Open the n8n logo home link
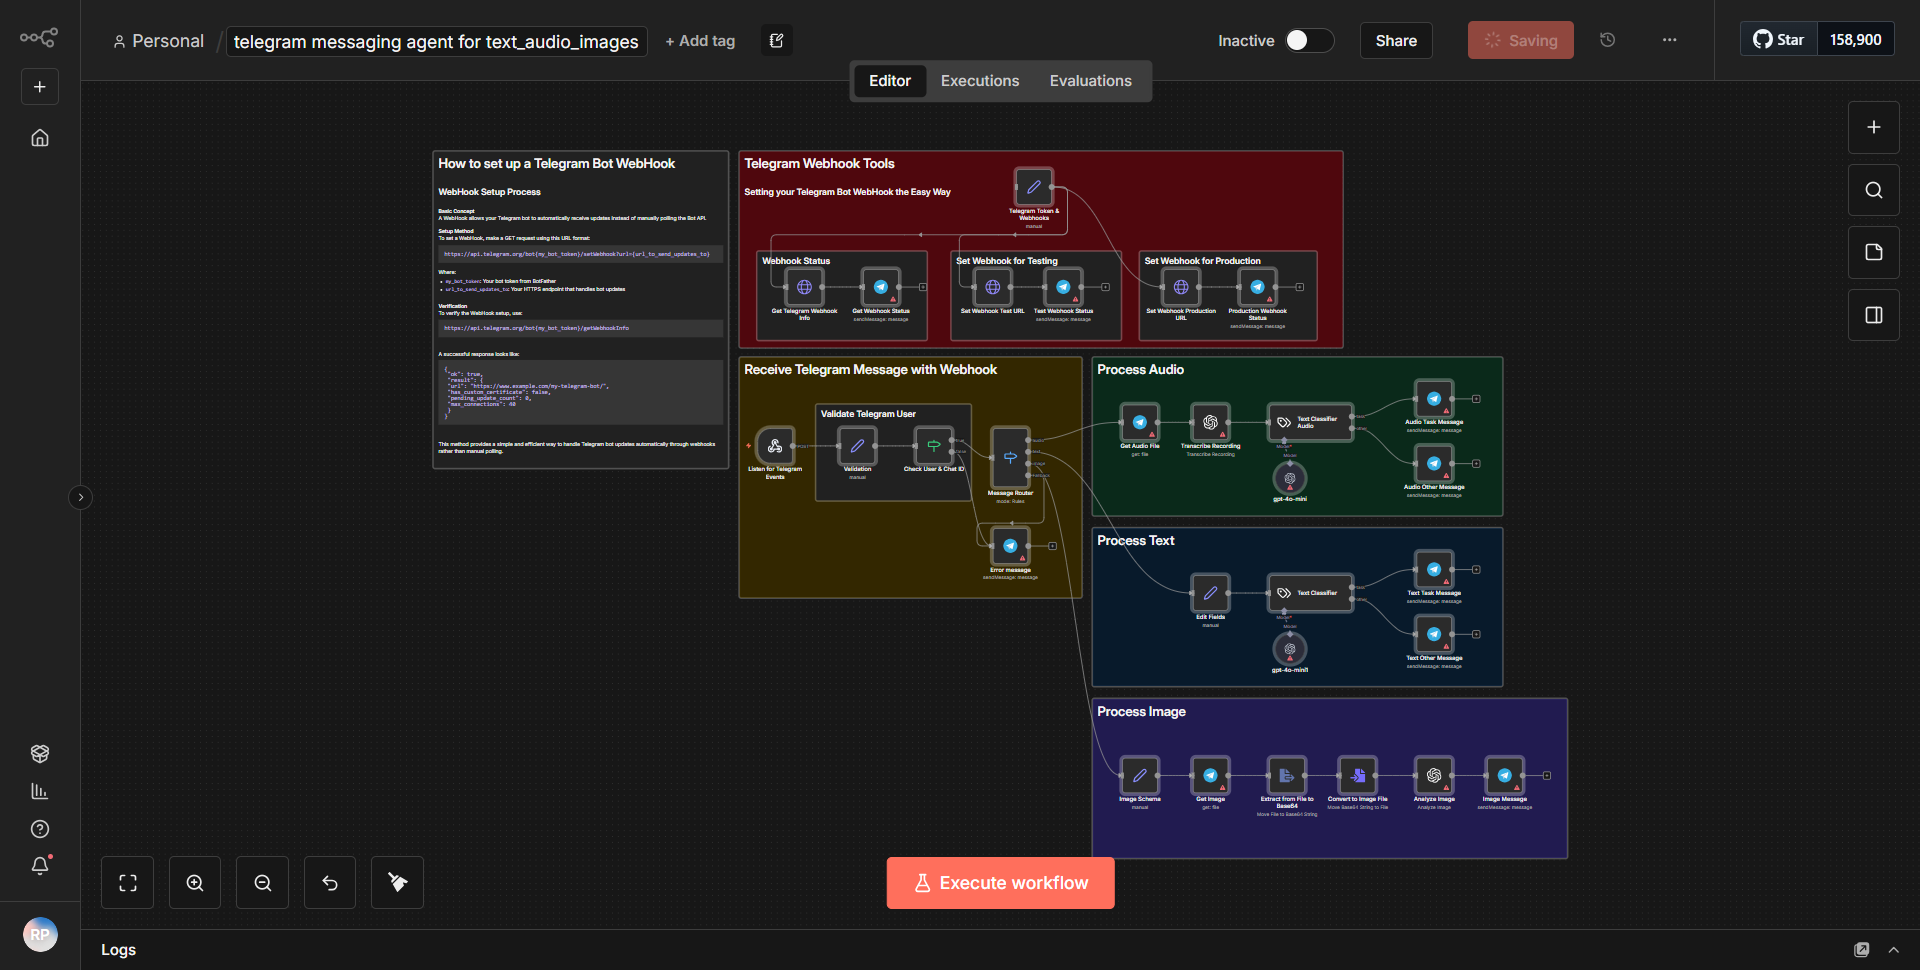The width and height of the screenshot is (1920, 970). tap(39, 38)
